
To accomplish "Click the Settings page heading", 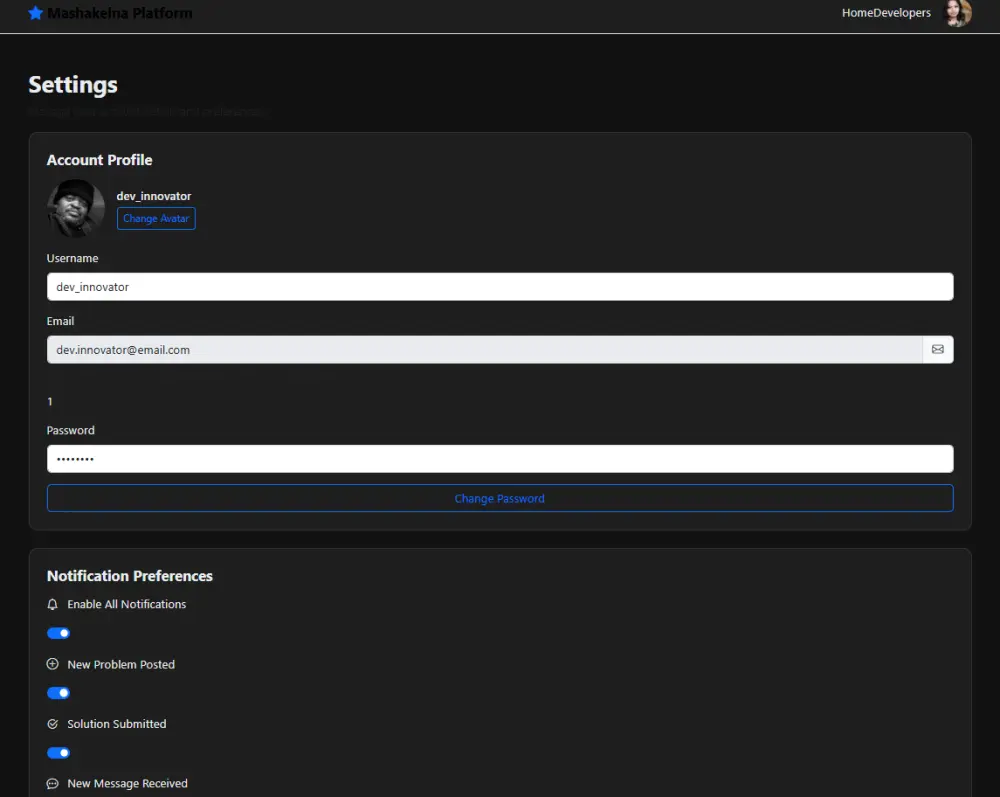I will (73, 85).
